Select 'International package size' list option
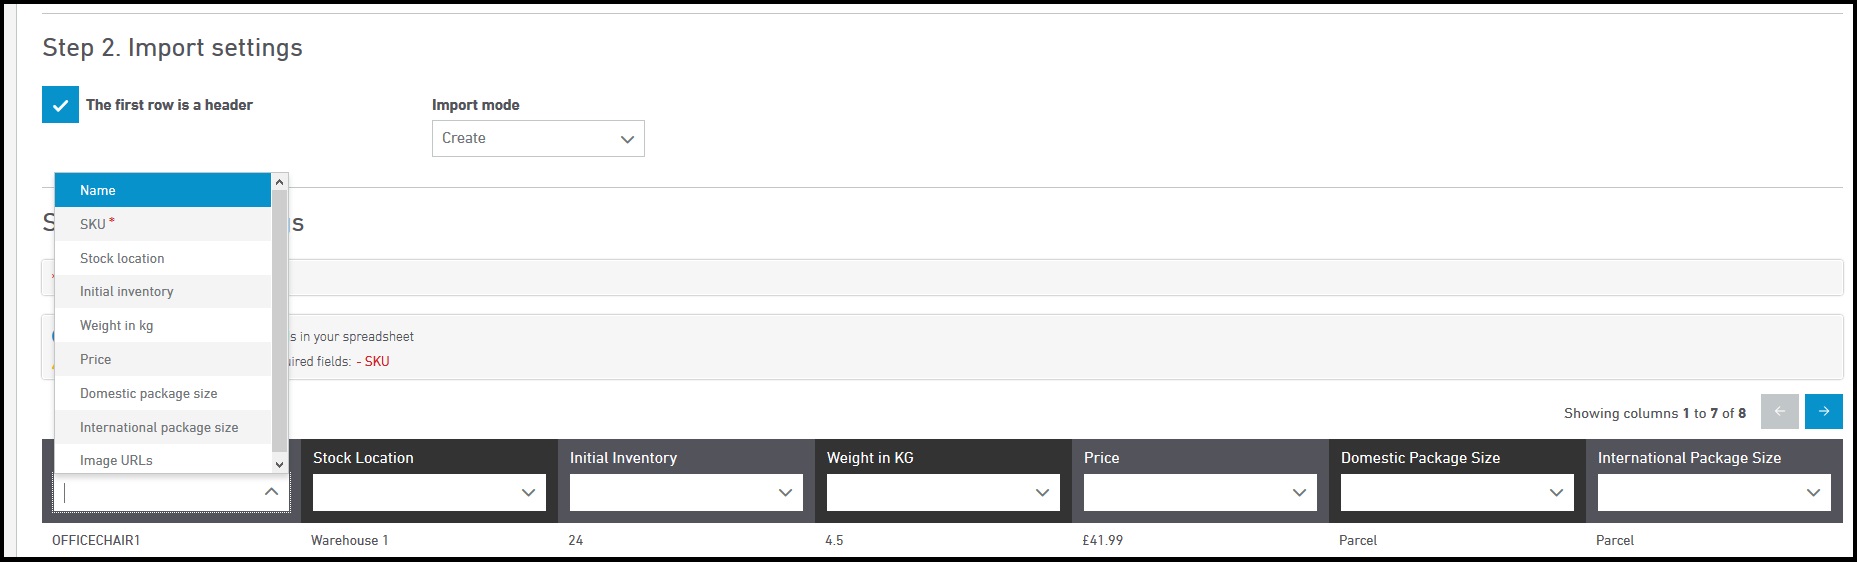The image size is (1857, 562). pyautogui.click(x=163, y=427)
